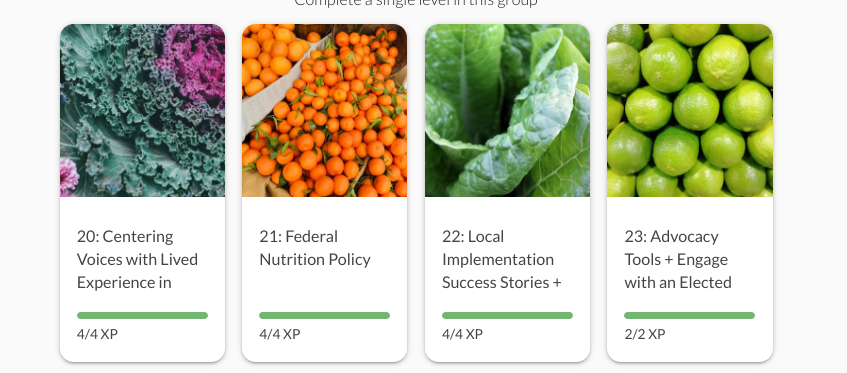The height and width of the screenshot is (373, 847).
Task: Select '21: Federal Nutrition Policy' title
Action: coord(315,248)
